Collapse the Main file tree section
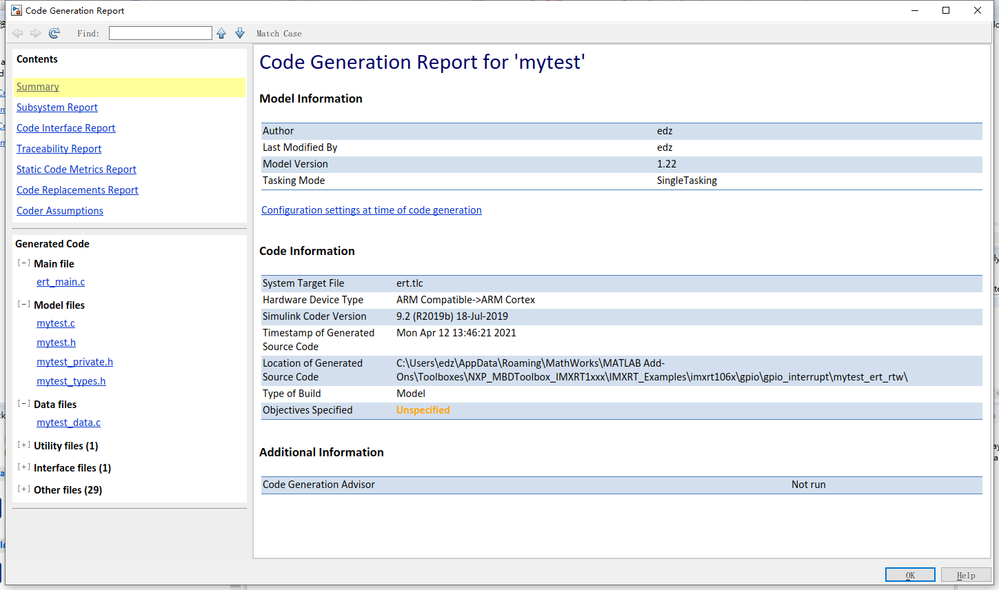Screen dimensions: 999x590 23,263
